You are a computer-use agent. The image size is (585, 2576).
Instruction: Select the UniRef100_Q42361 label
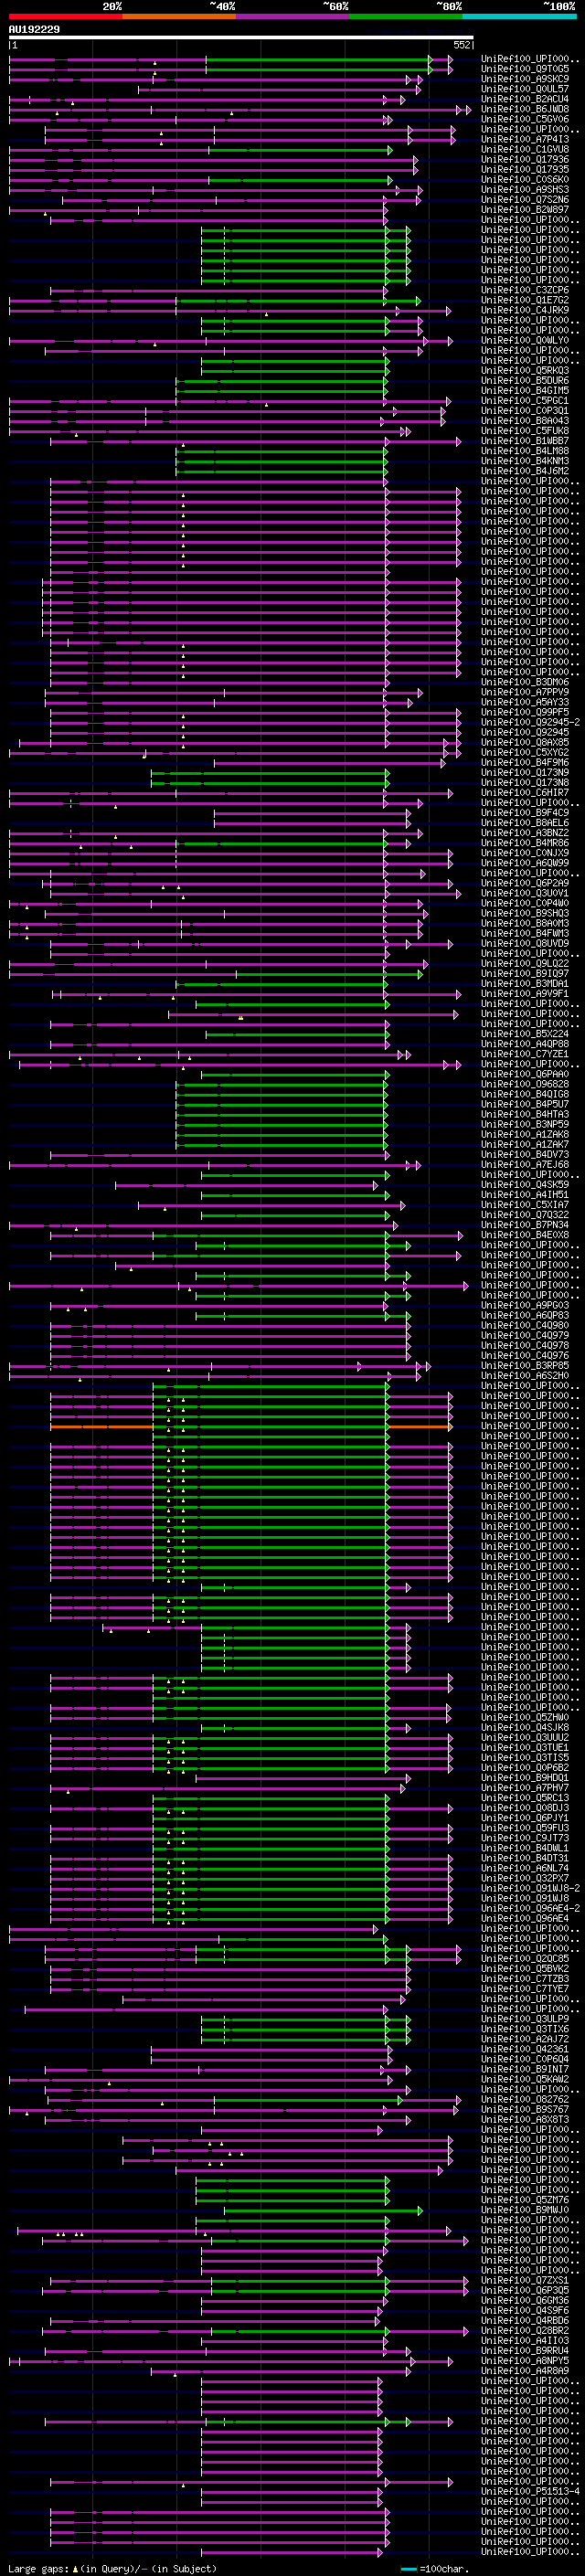[525, 2048]
